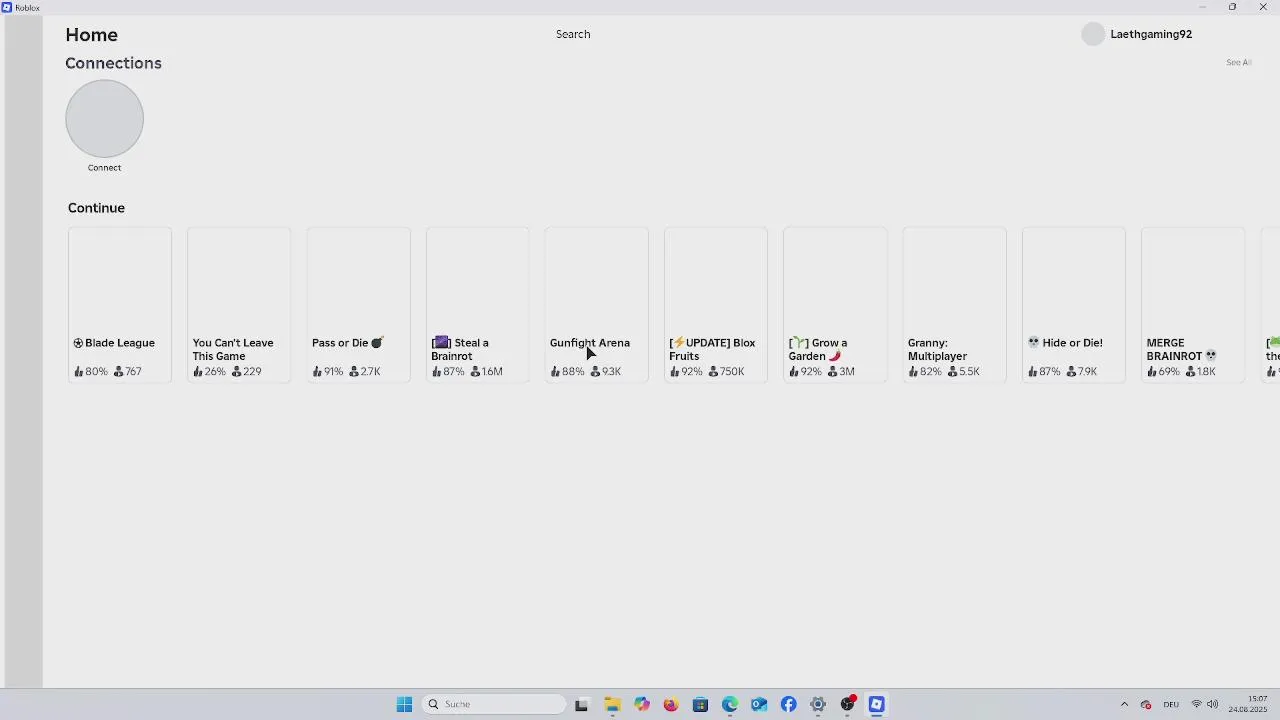Open Task View on the taskbar

(x=581, y=704)
